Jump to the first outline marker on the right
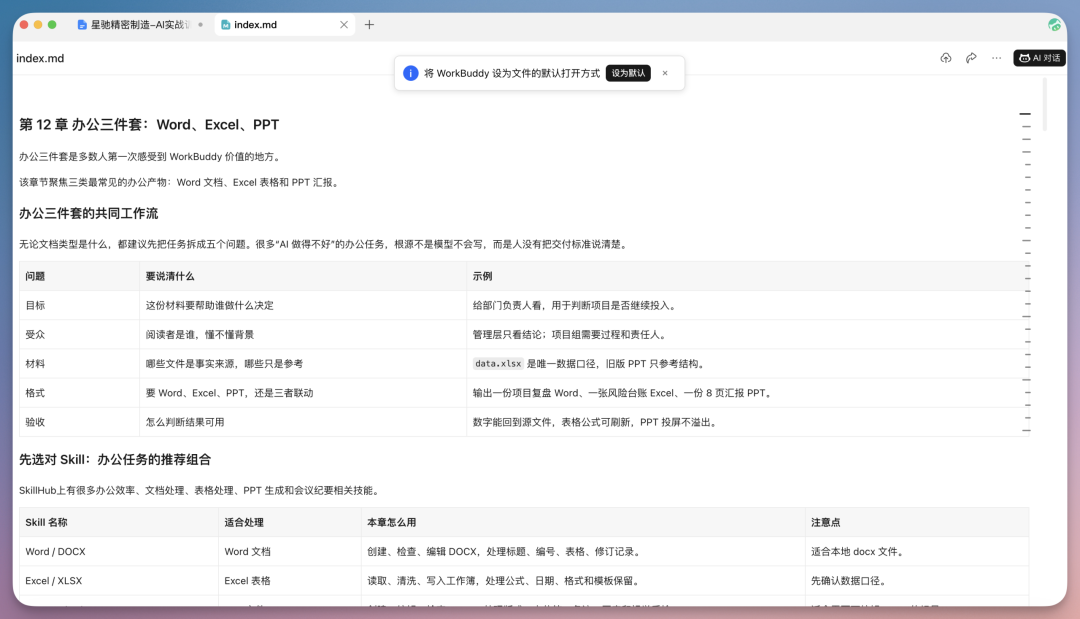This screenshot has height=619, width=1080. 1026,114
